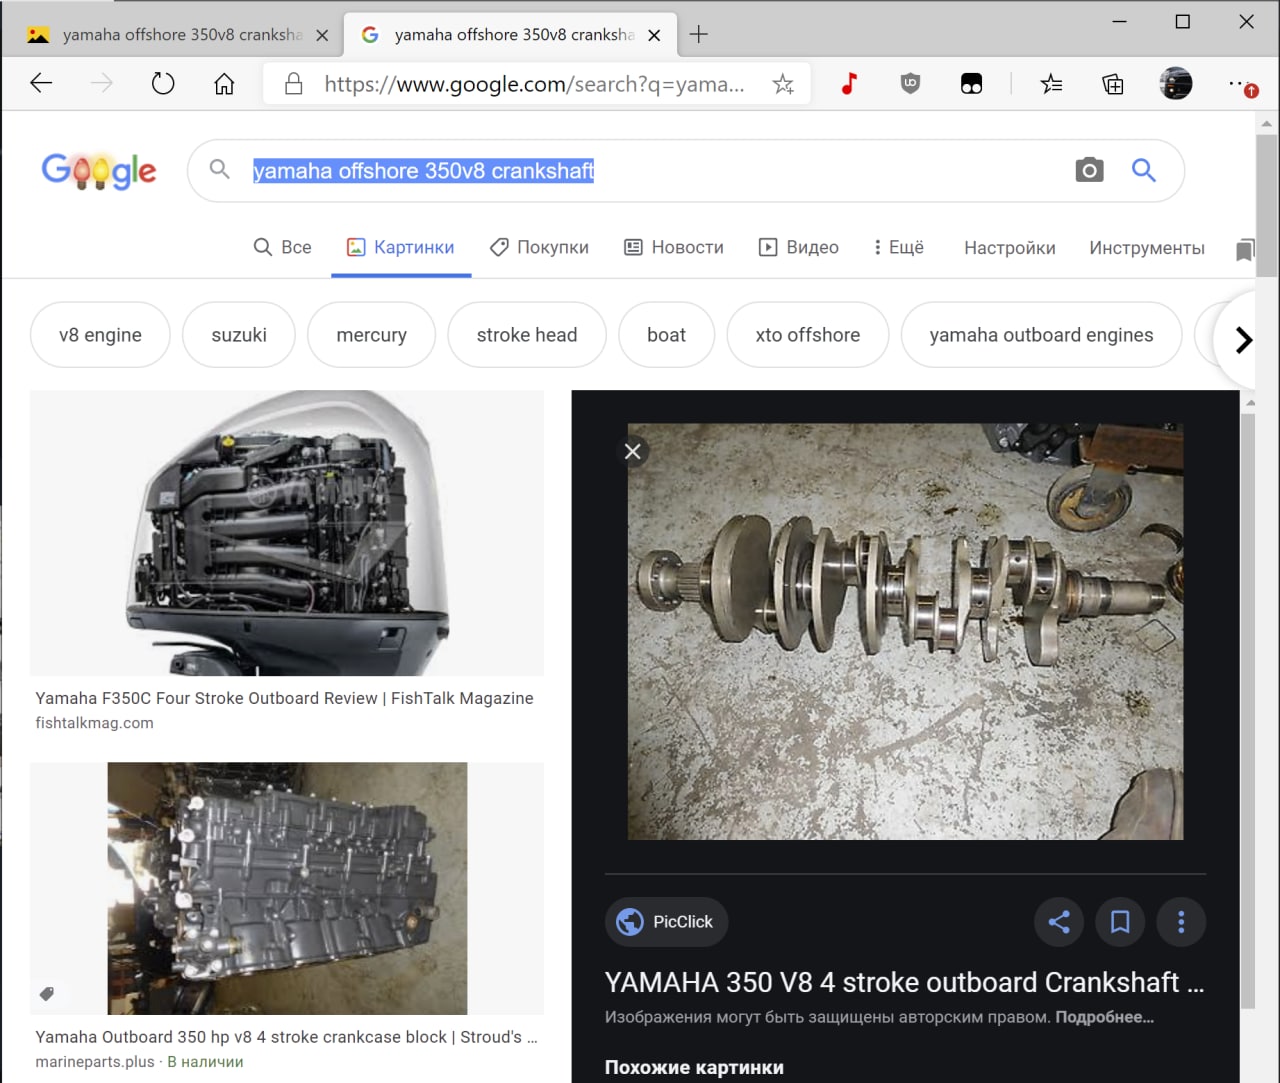Select the Картинки tab

click(400, 247)
